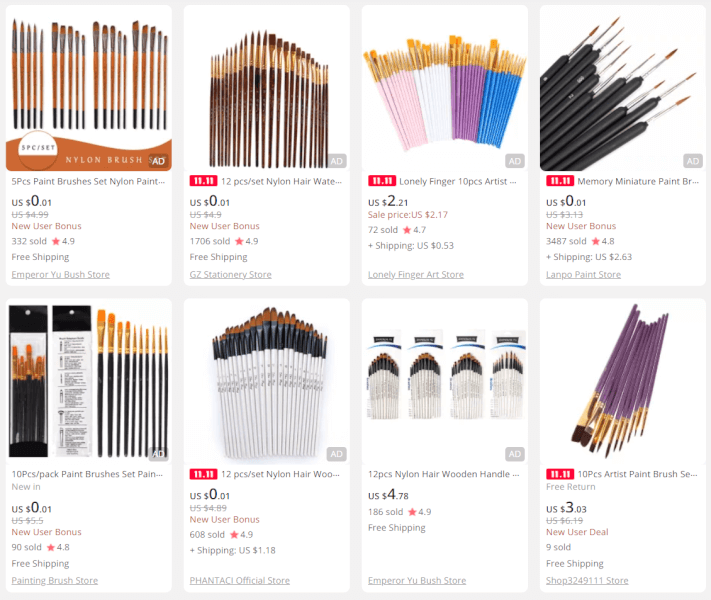Viewport: 711px width, 600px height.
Task: Open 12pcs Nylon Hair Wooden Handle listing title
Action: (x=443, y=474)
